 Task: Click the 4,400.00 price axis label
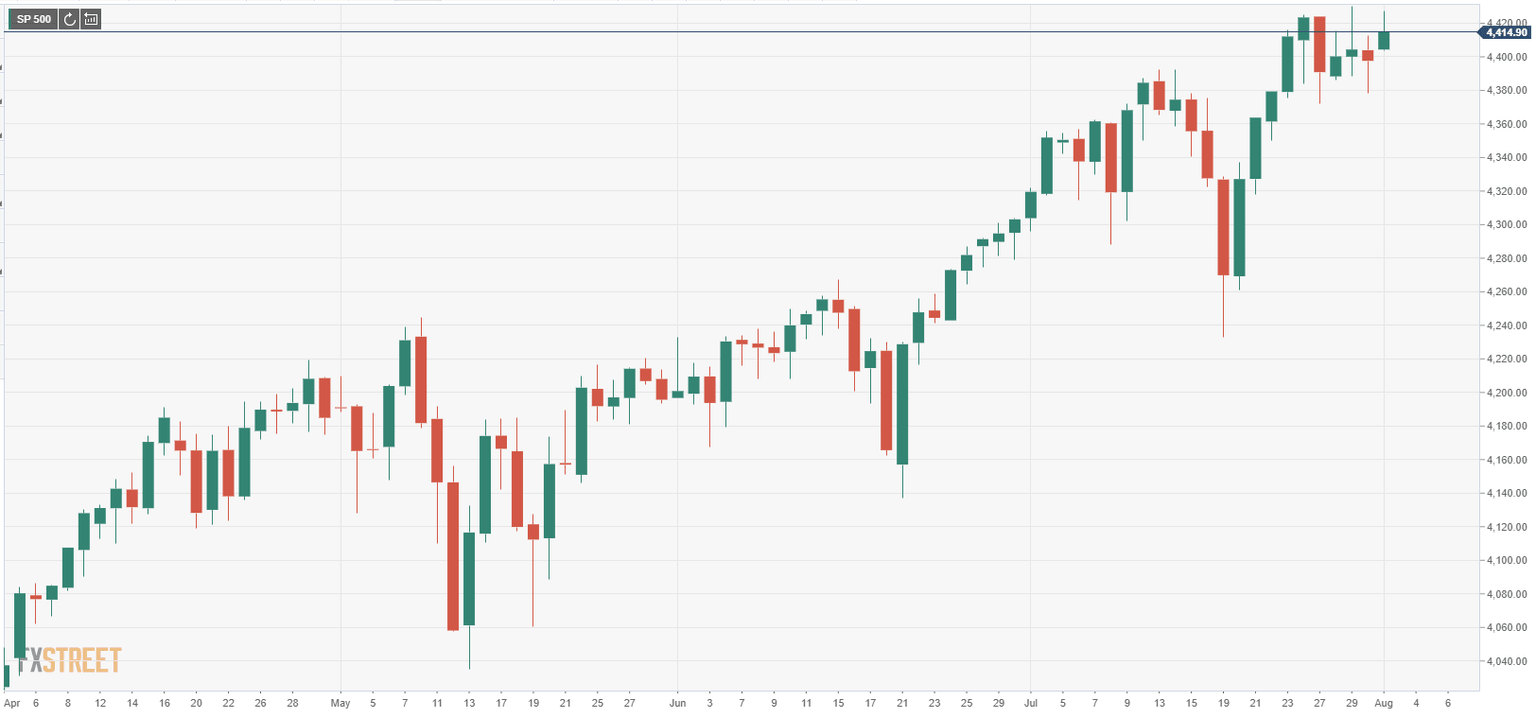[1505, 57]
